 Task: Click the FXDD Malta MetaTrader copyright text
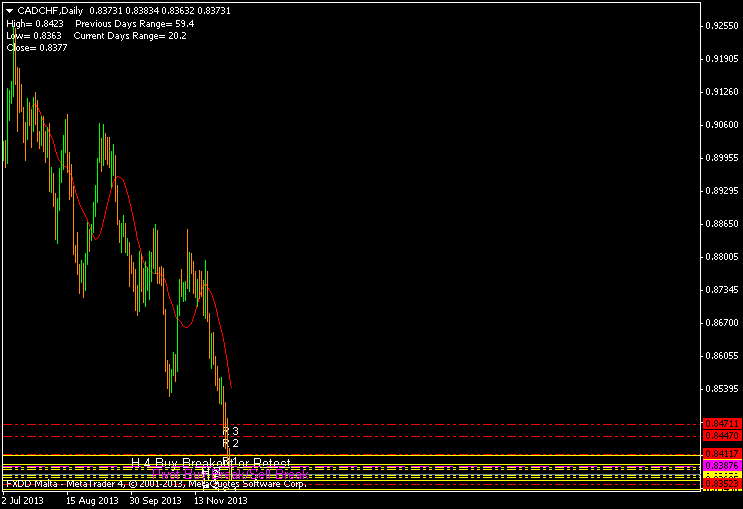pyautogui.click(x=155, y=484)
